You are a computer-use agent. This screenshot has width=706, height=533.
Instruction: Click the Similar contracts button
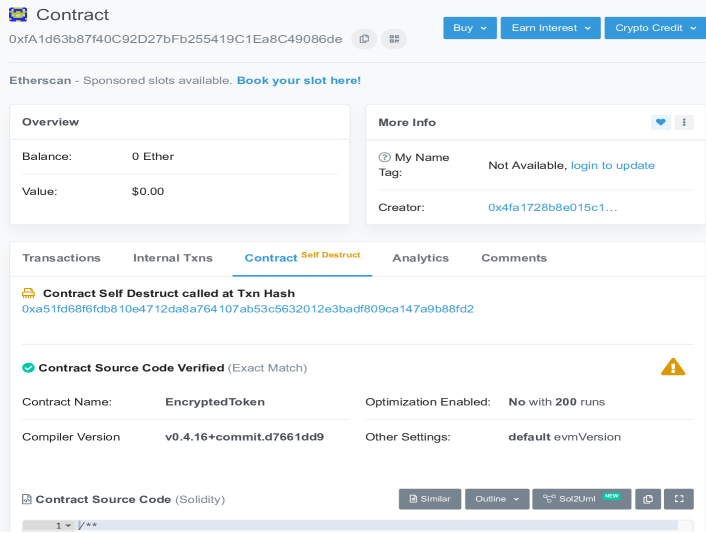point(429,499)
